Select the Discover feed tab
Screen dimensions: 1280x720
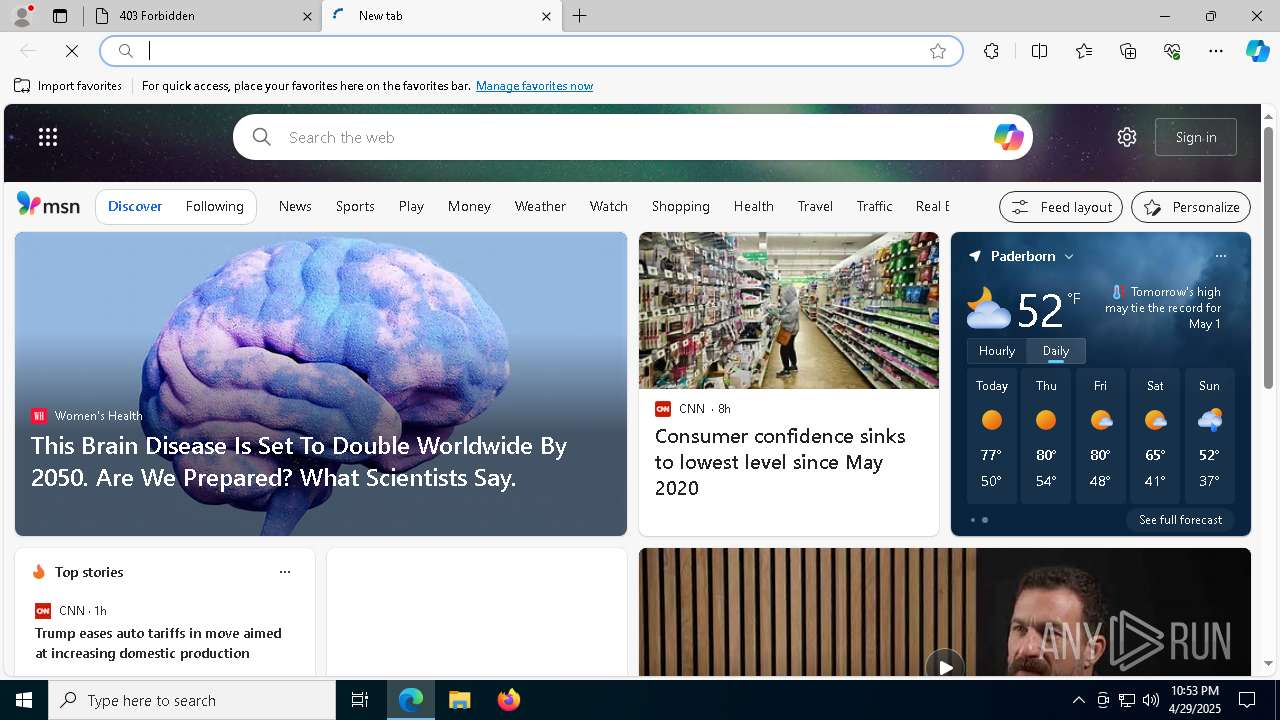pyautogui.click(x=135, y=206)
